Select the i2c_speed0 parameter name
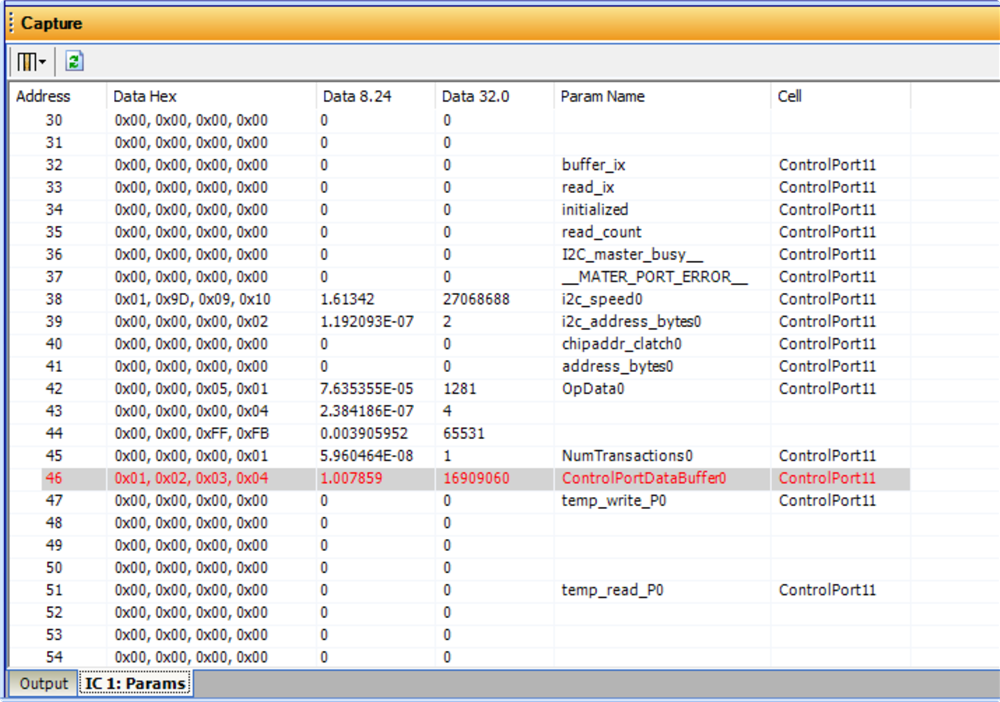 point(601,299)
